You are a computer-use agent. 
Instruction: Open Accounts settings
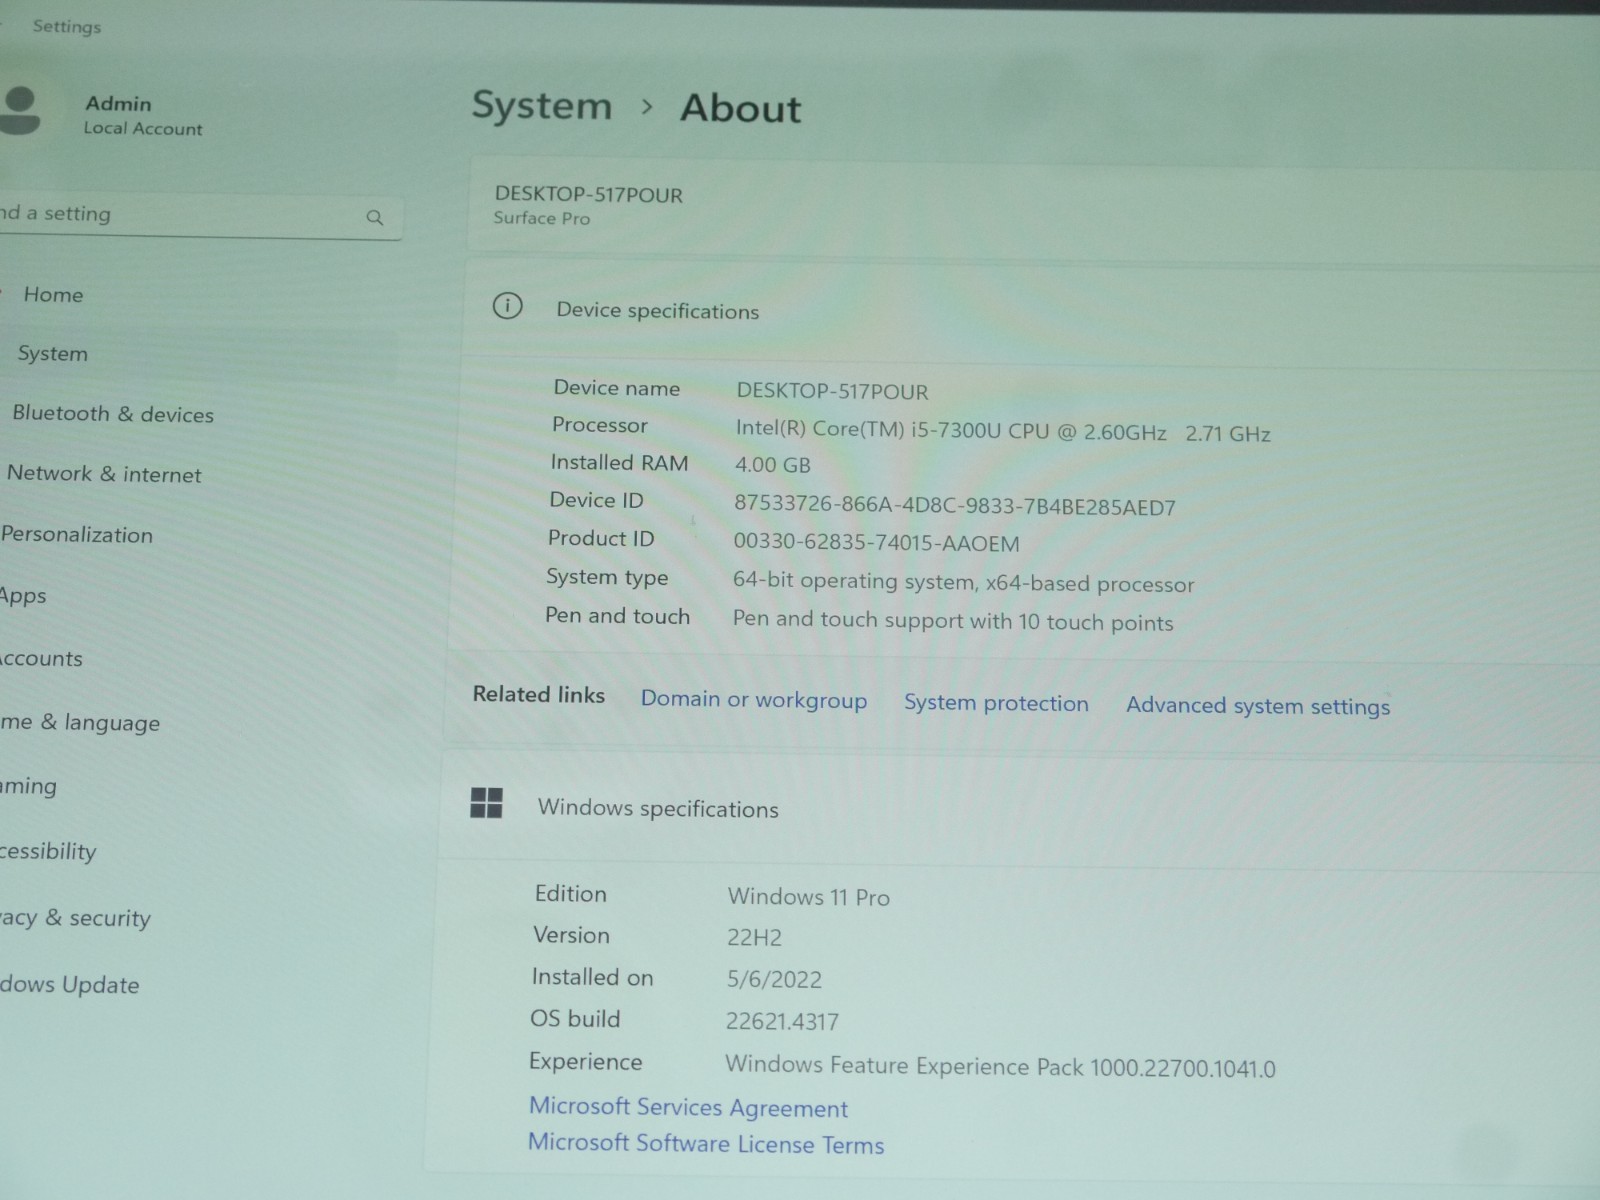pyautogui.click(x=42, y=659)
